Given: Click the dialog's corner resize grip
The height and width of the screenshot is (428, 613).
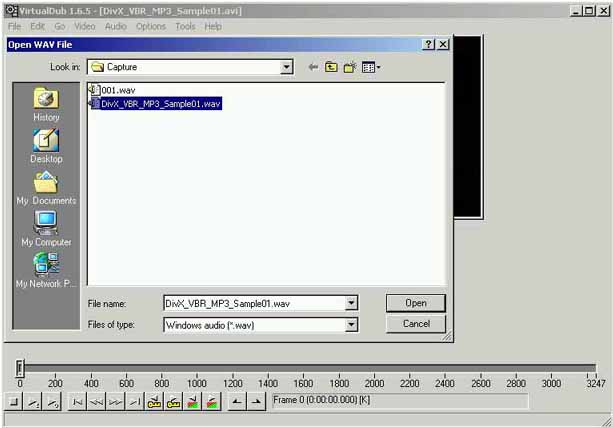Looking at the screenshot, I should coord(446,336).
